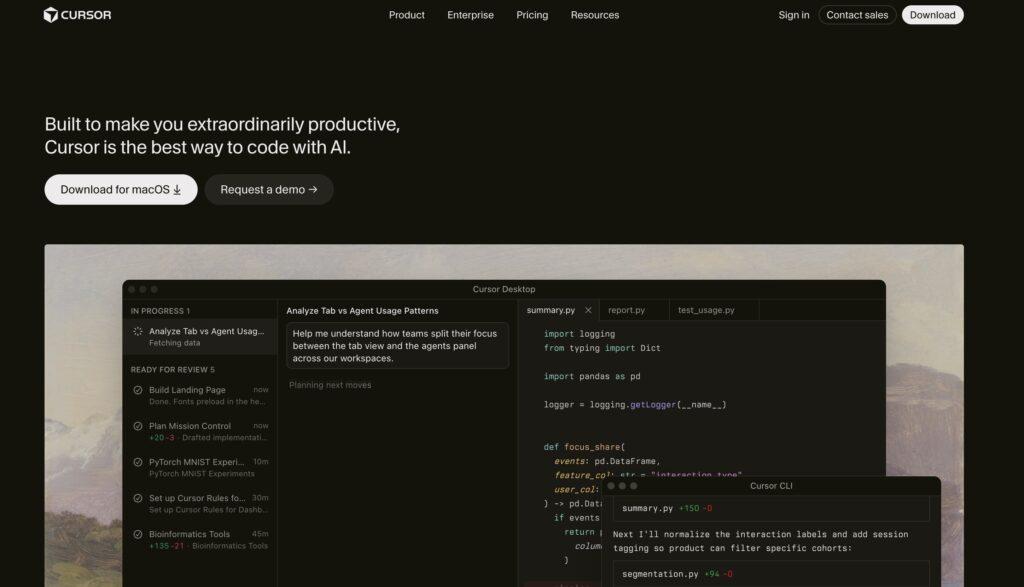Viewport: 1024px width, 587px height.
Task: Click check icon next to Set up Cursor Rules
Action: pyautogui.click(x=138, y=498)
